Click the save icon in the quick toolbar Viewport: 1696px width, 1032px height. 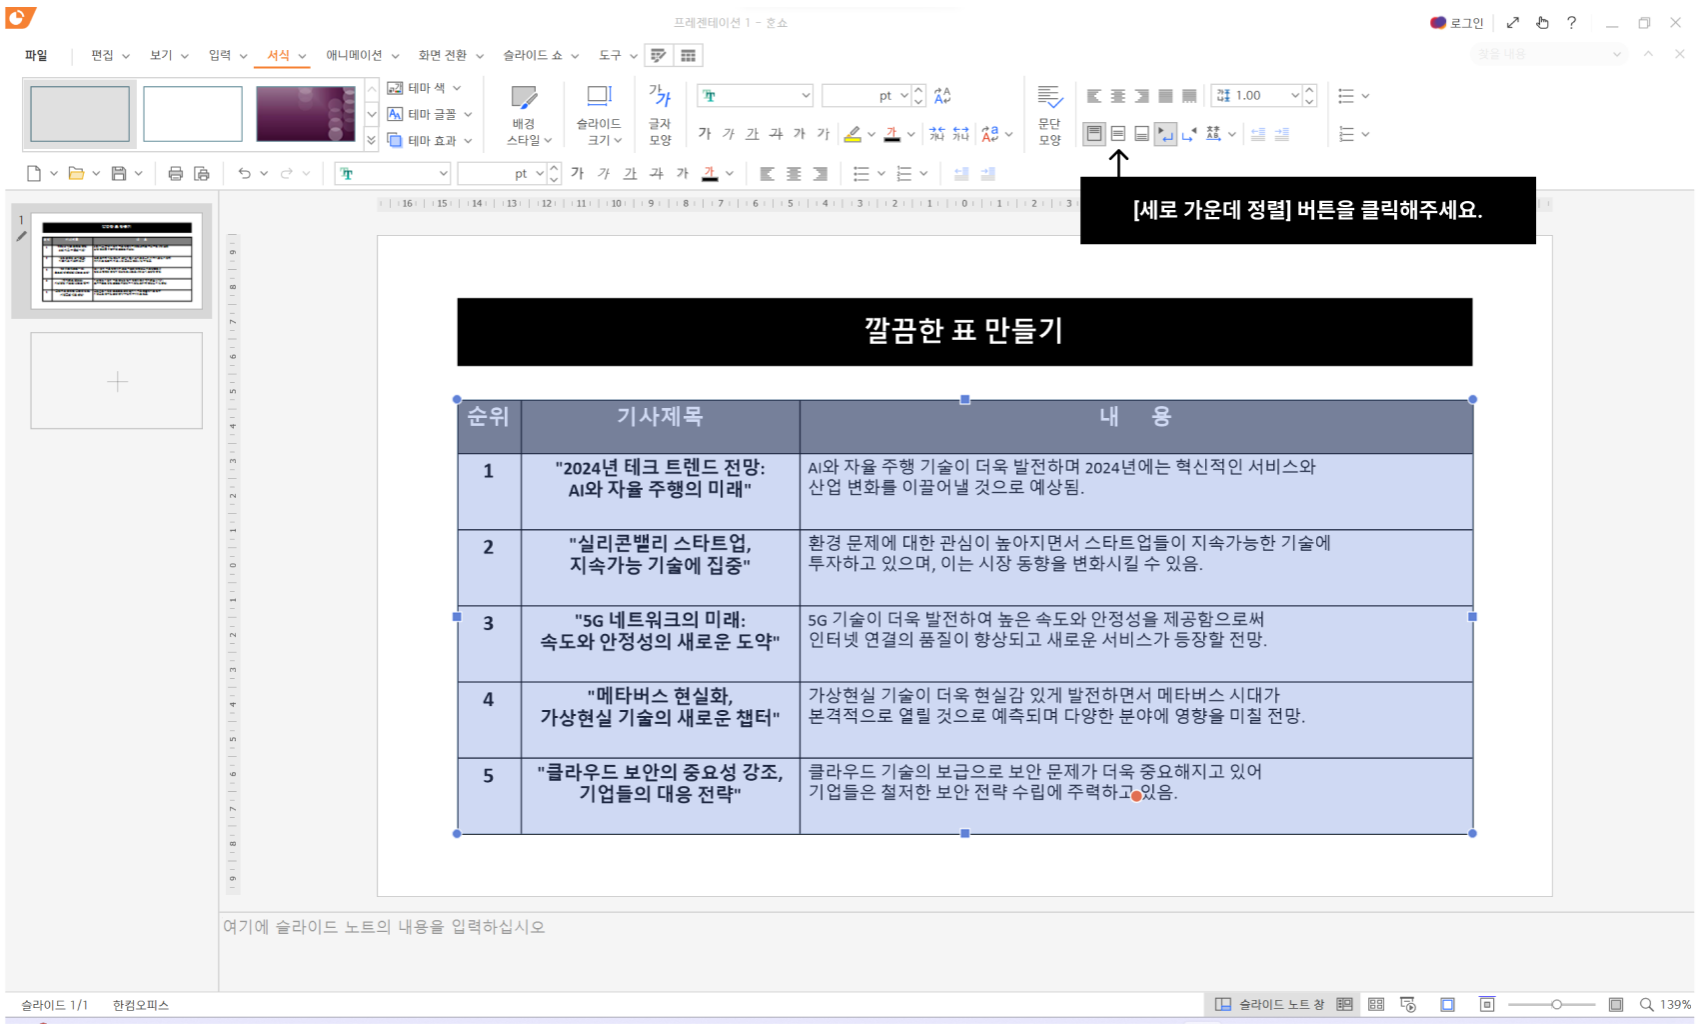pyautogui.click(x=119, y=174)
